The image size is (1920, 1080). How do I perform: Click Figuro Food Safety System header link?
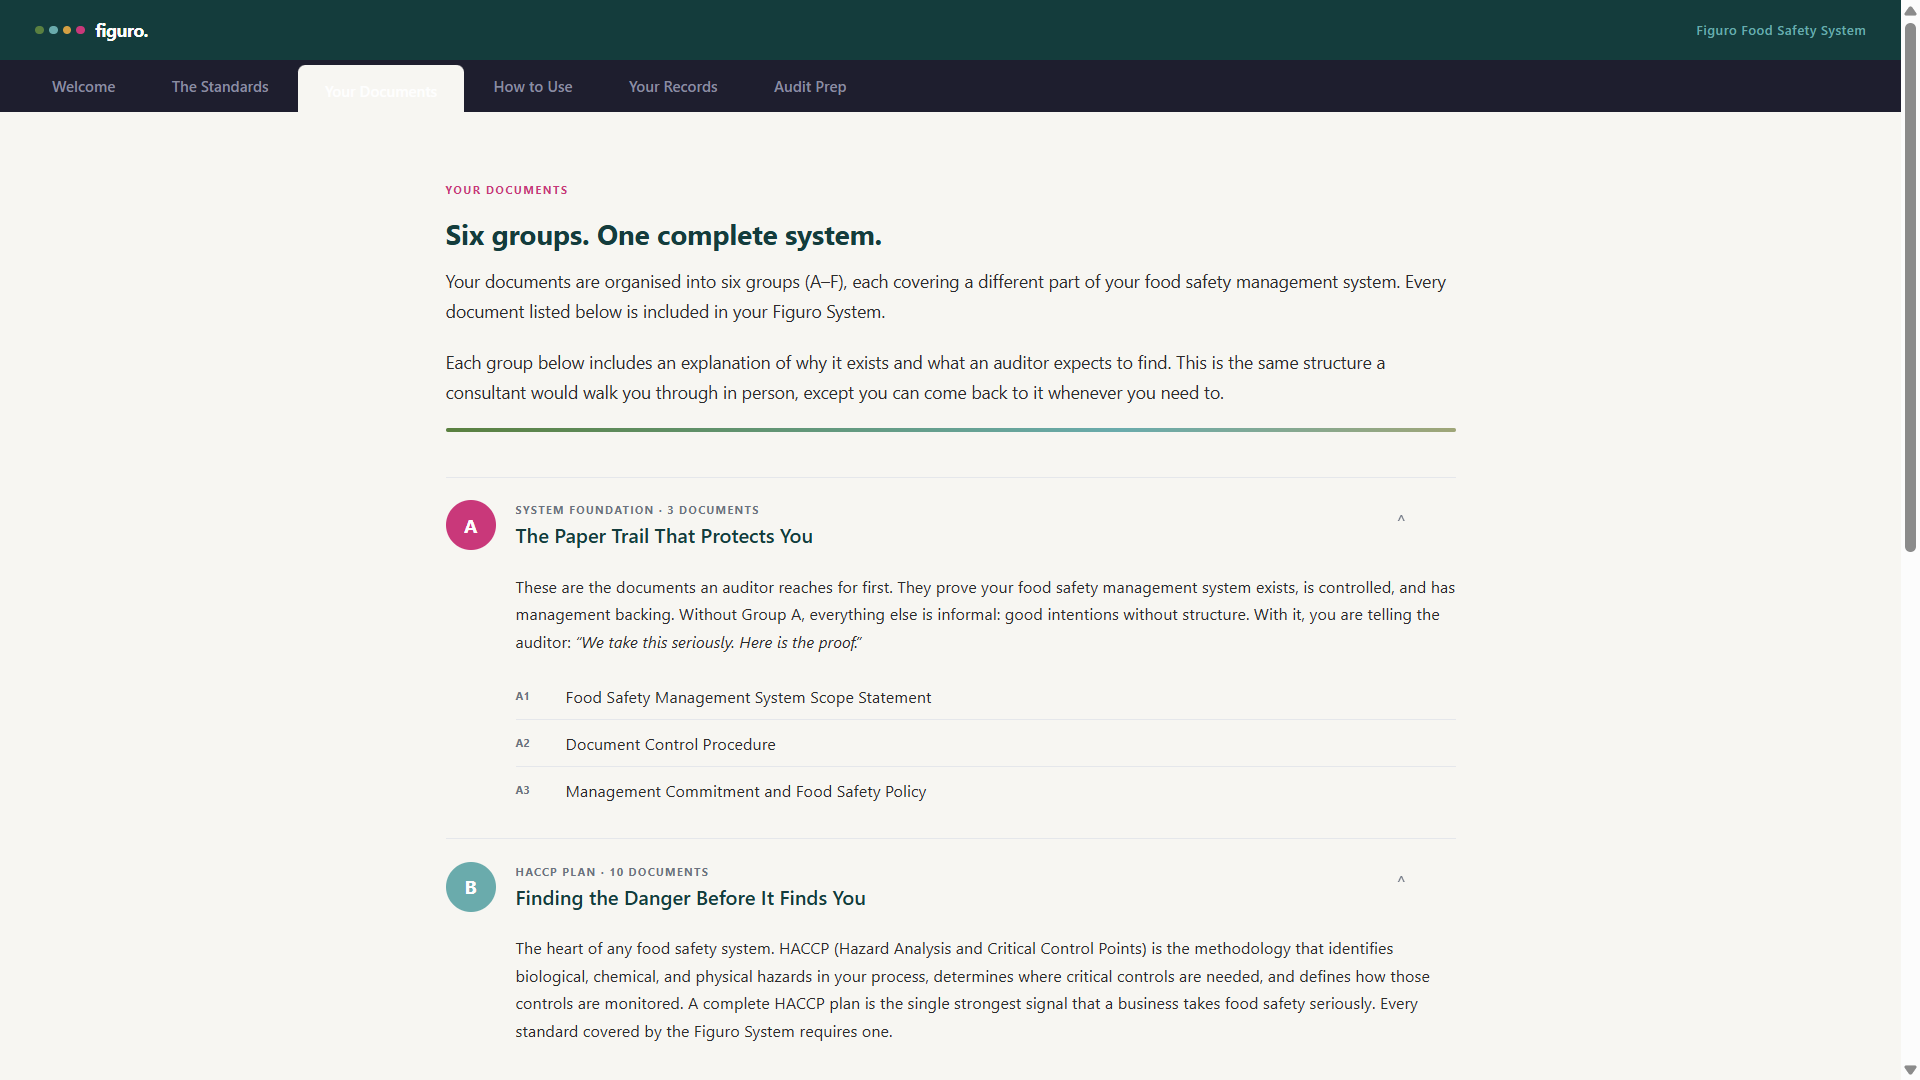(x=1781, y=31)
